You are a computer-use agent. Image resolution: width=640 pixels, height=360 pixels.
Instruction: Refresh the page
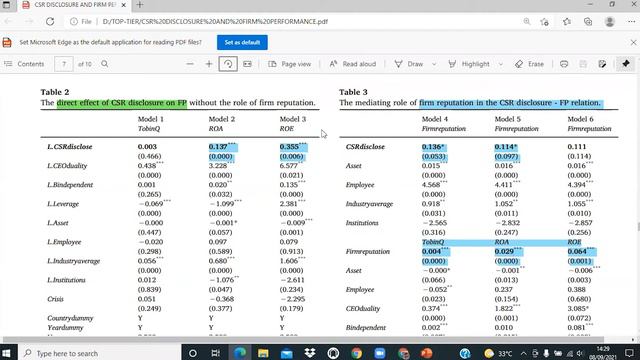click(x=50, y=22)
